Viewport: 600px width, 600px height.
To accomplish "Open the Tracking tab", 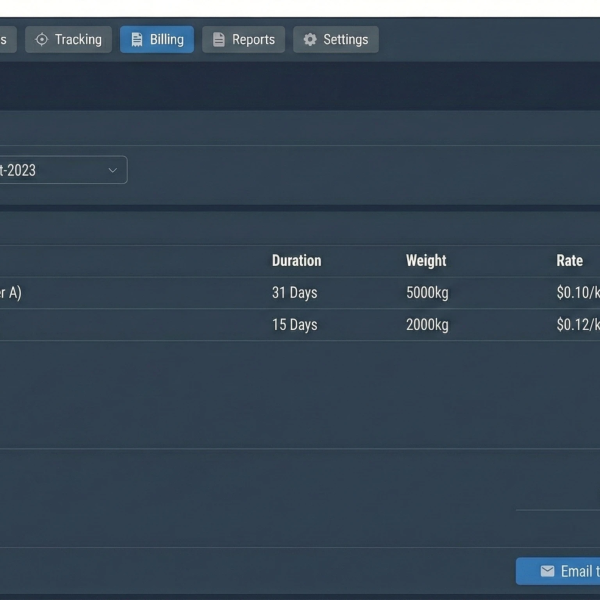I will coord(68,40).
